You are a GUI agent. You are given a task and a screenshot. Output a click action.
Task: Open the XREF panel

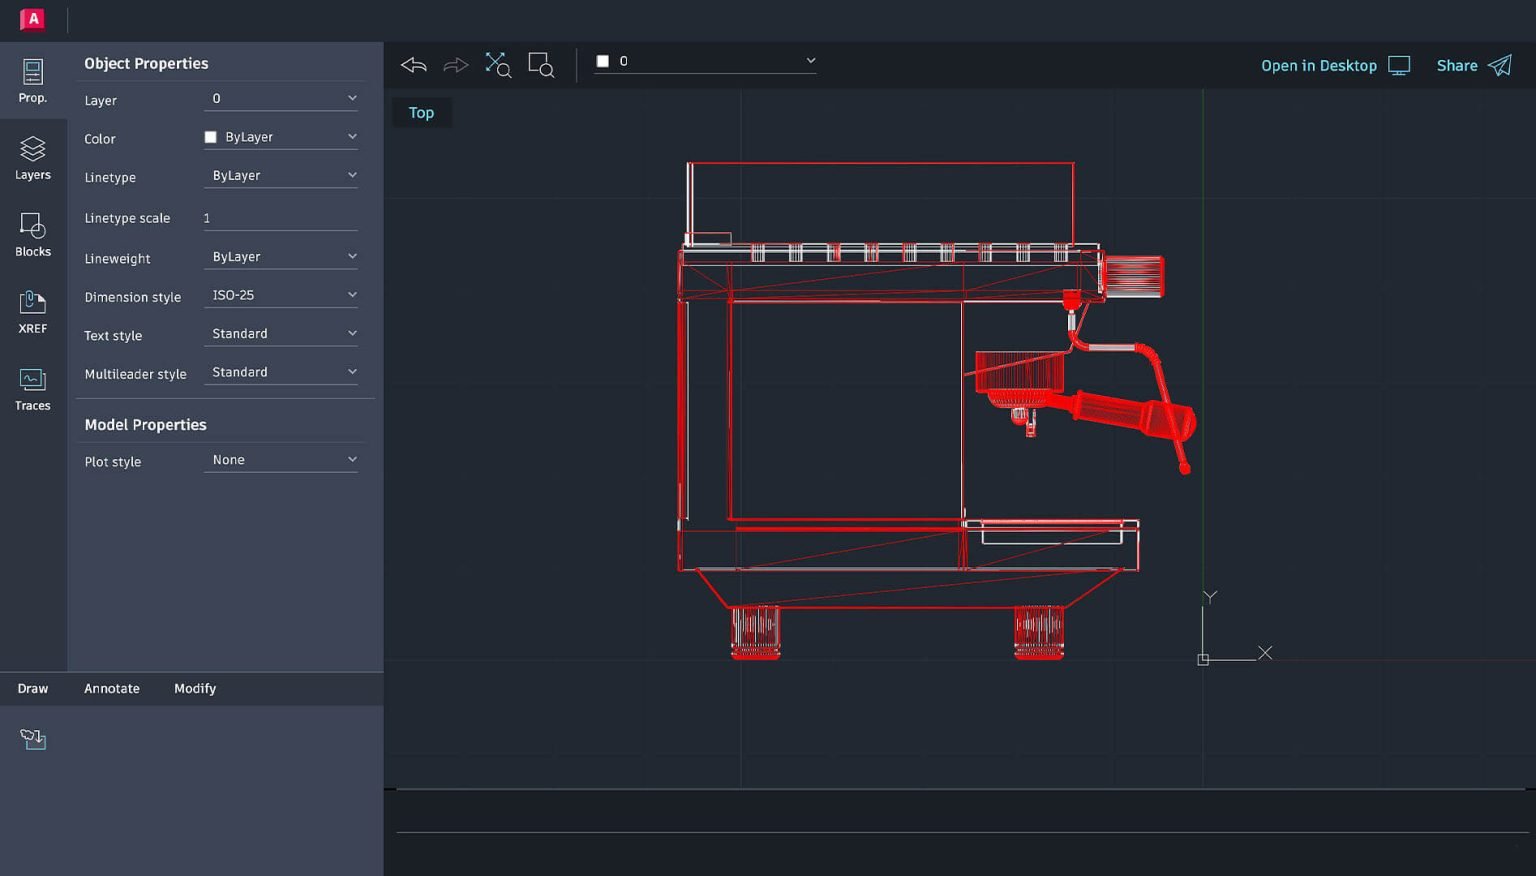click(33, 311)
